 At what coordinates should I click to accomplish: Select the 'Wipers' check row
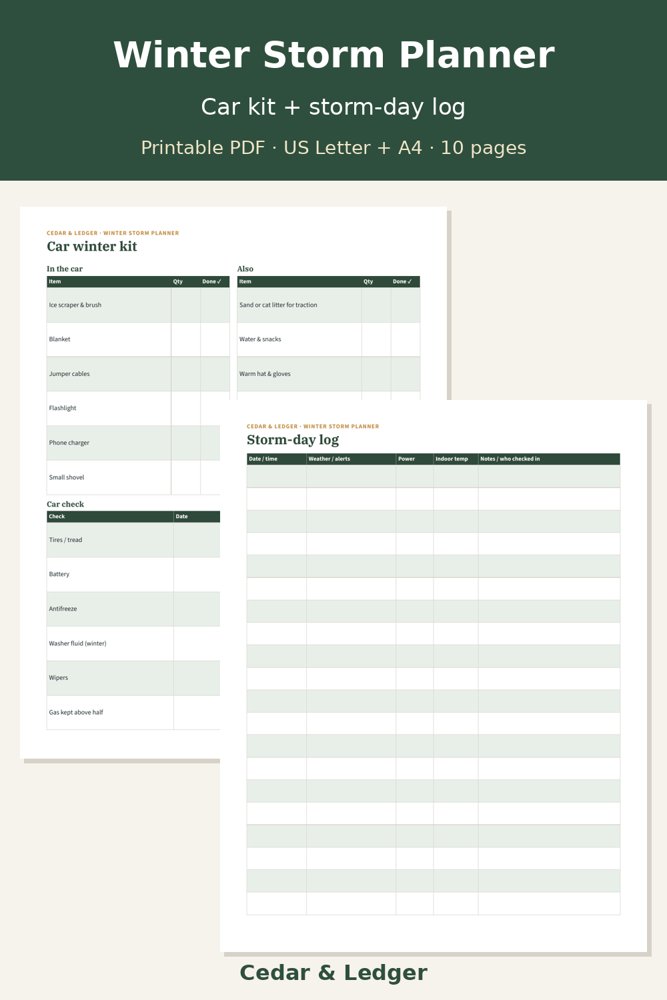[133, 677]
